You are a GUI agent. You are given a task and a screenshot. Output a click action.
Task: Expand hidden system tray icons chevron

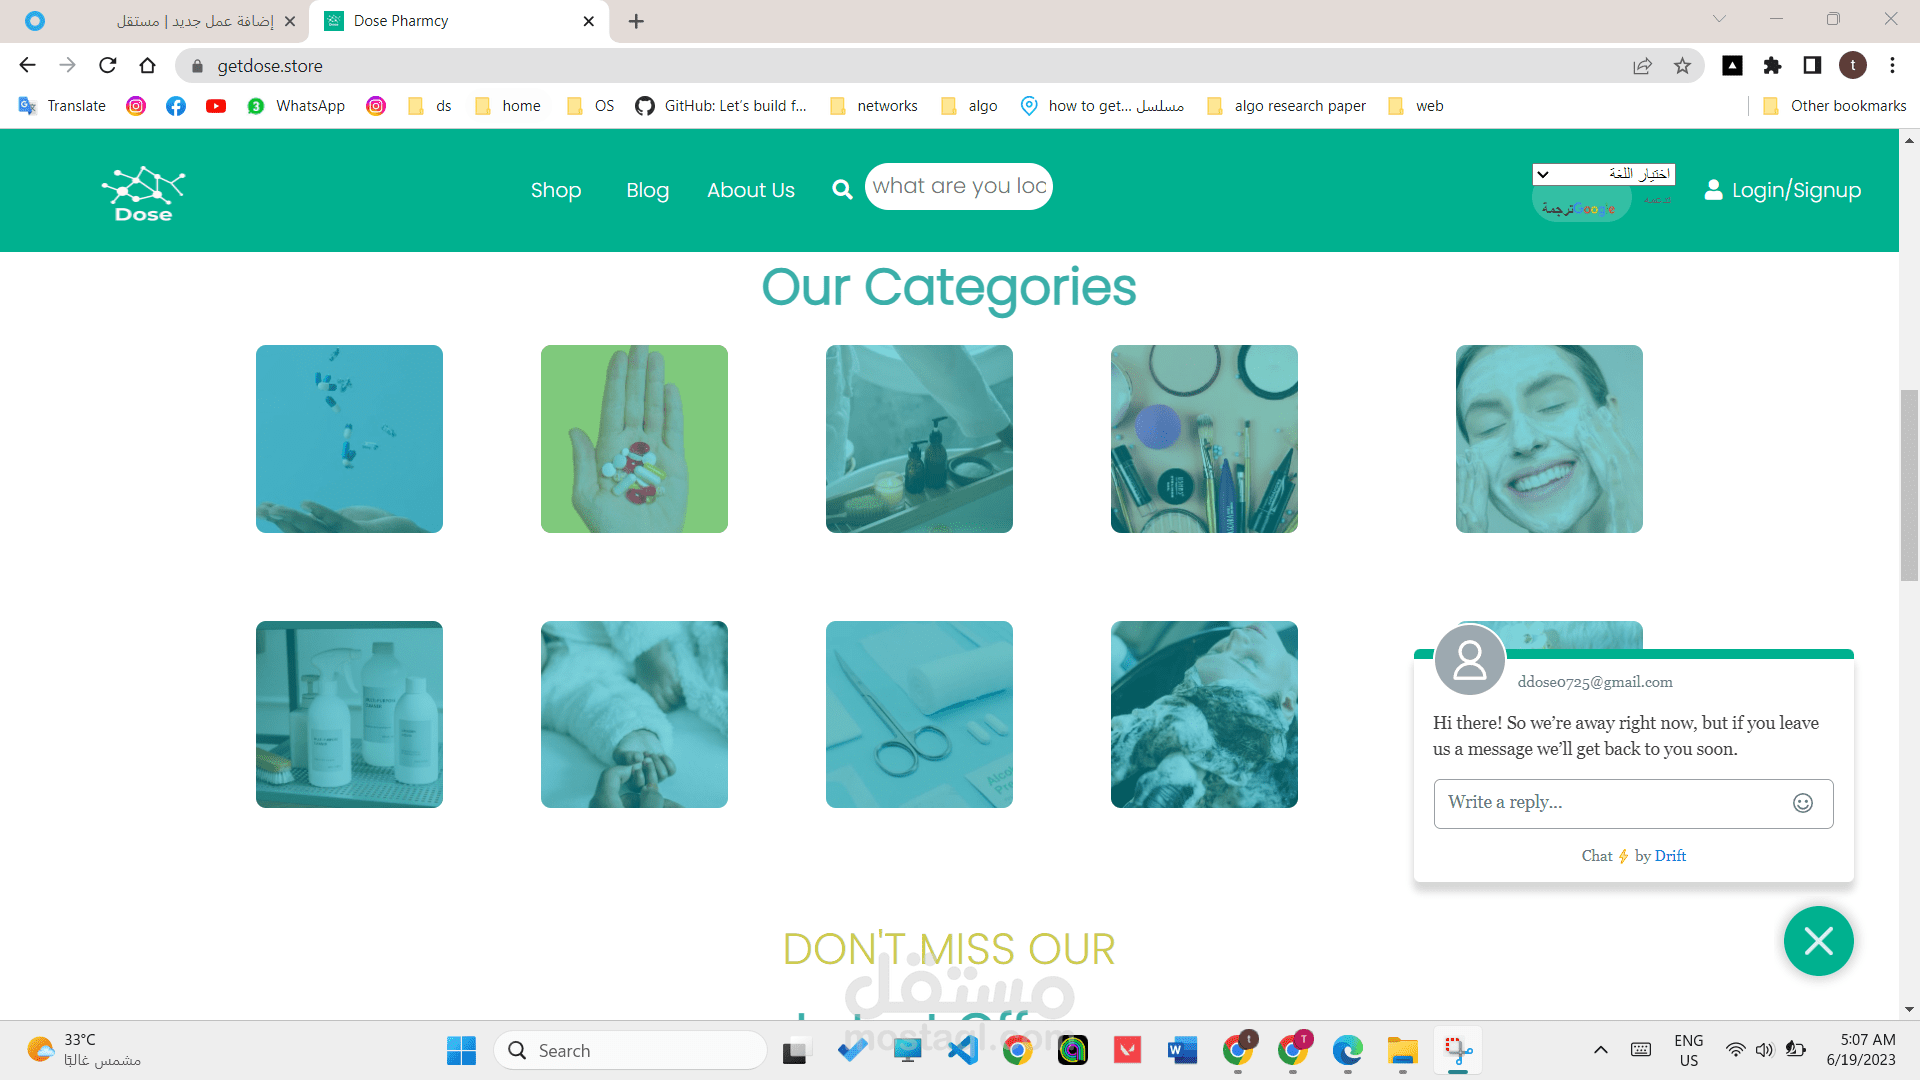click(x=1600, y=1050)
